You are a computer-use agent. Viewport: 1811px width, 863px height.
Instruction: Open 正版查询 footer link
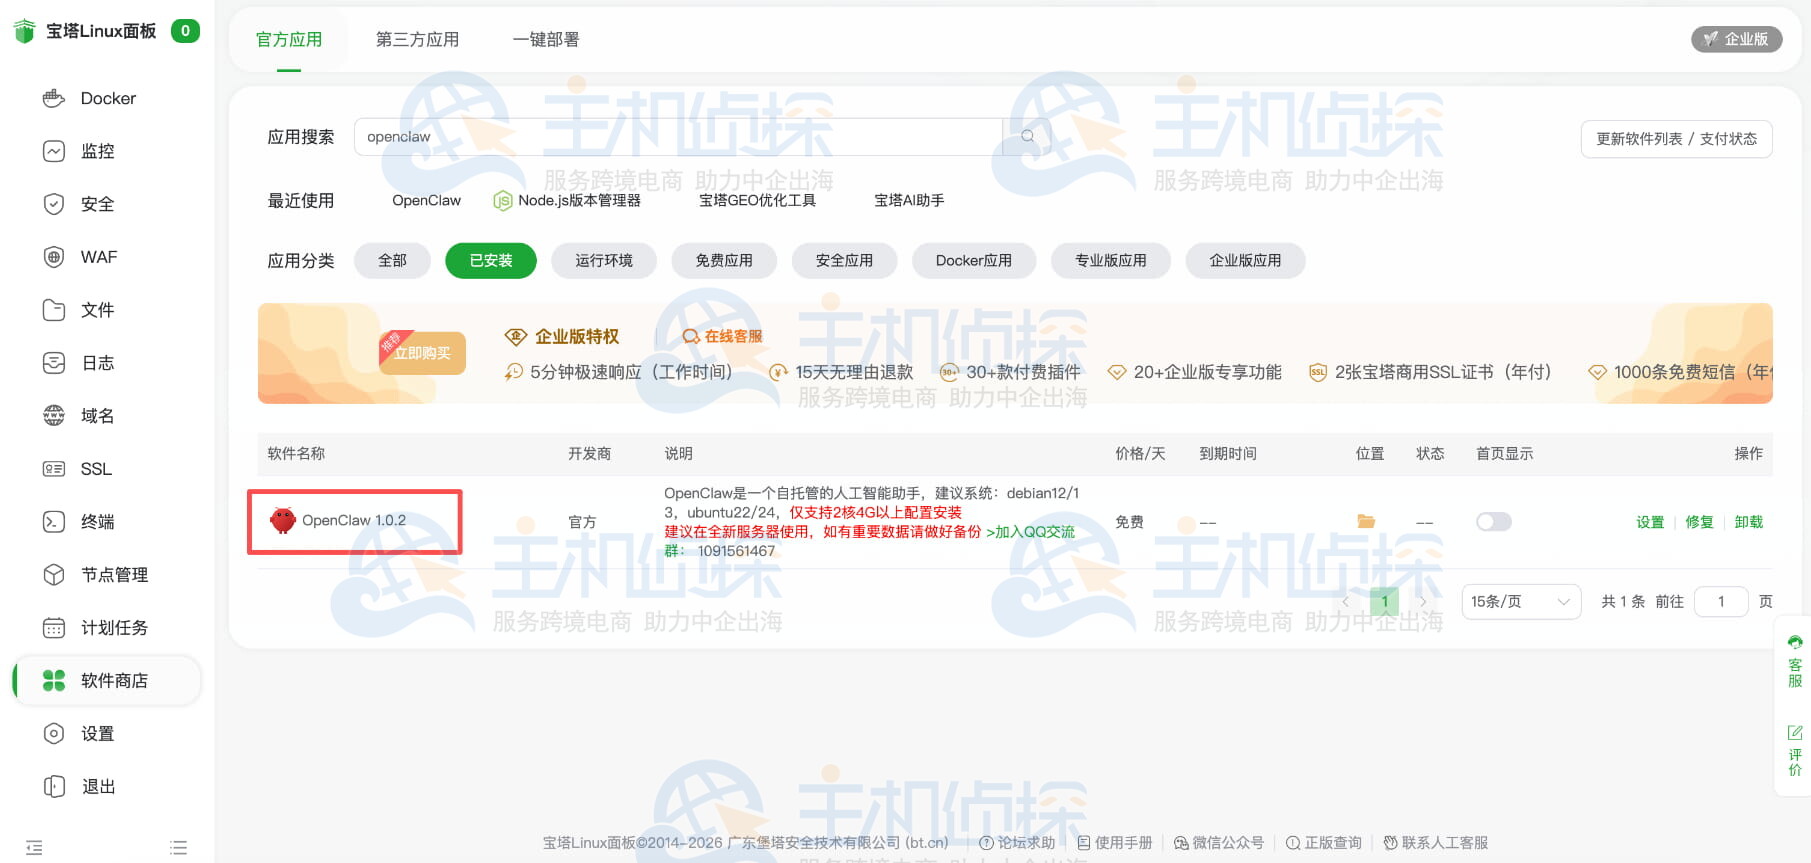coord(1324,843)
